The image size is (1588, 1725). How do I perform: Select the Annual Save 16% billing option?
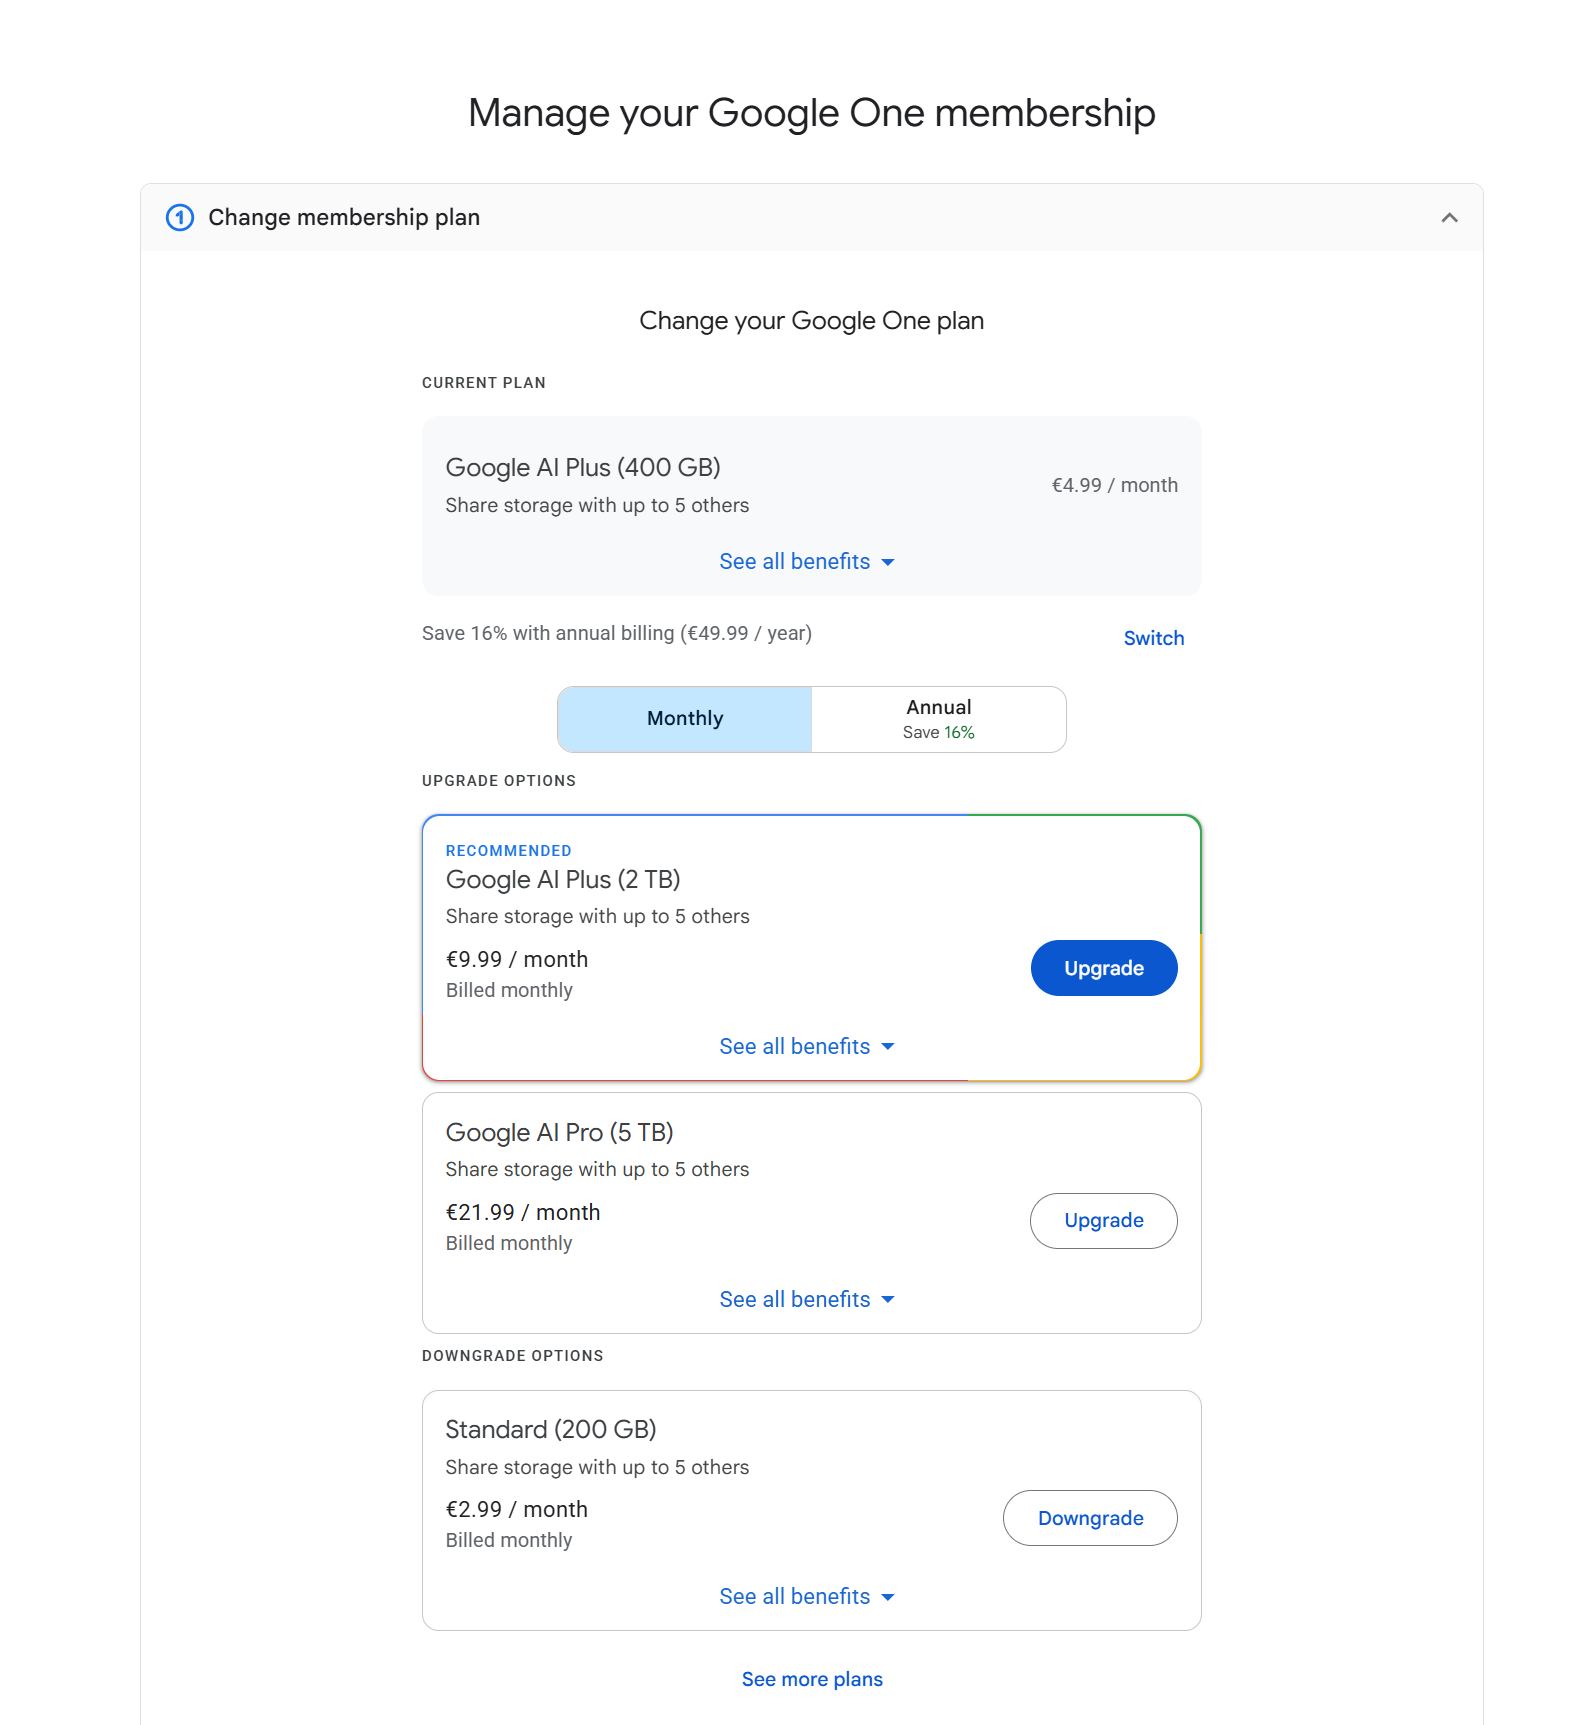[939, 719]
